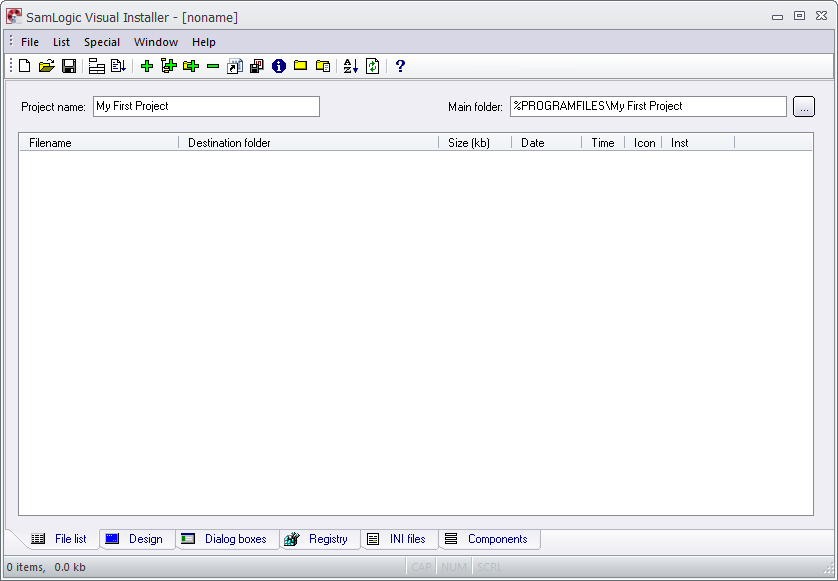Open the List menu
This screenshot has height=581, width=838.
(x=61, y=42)
